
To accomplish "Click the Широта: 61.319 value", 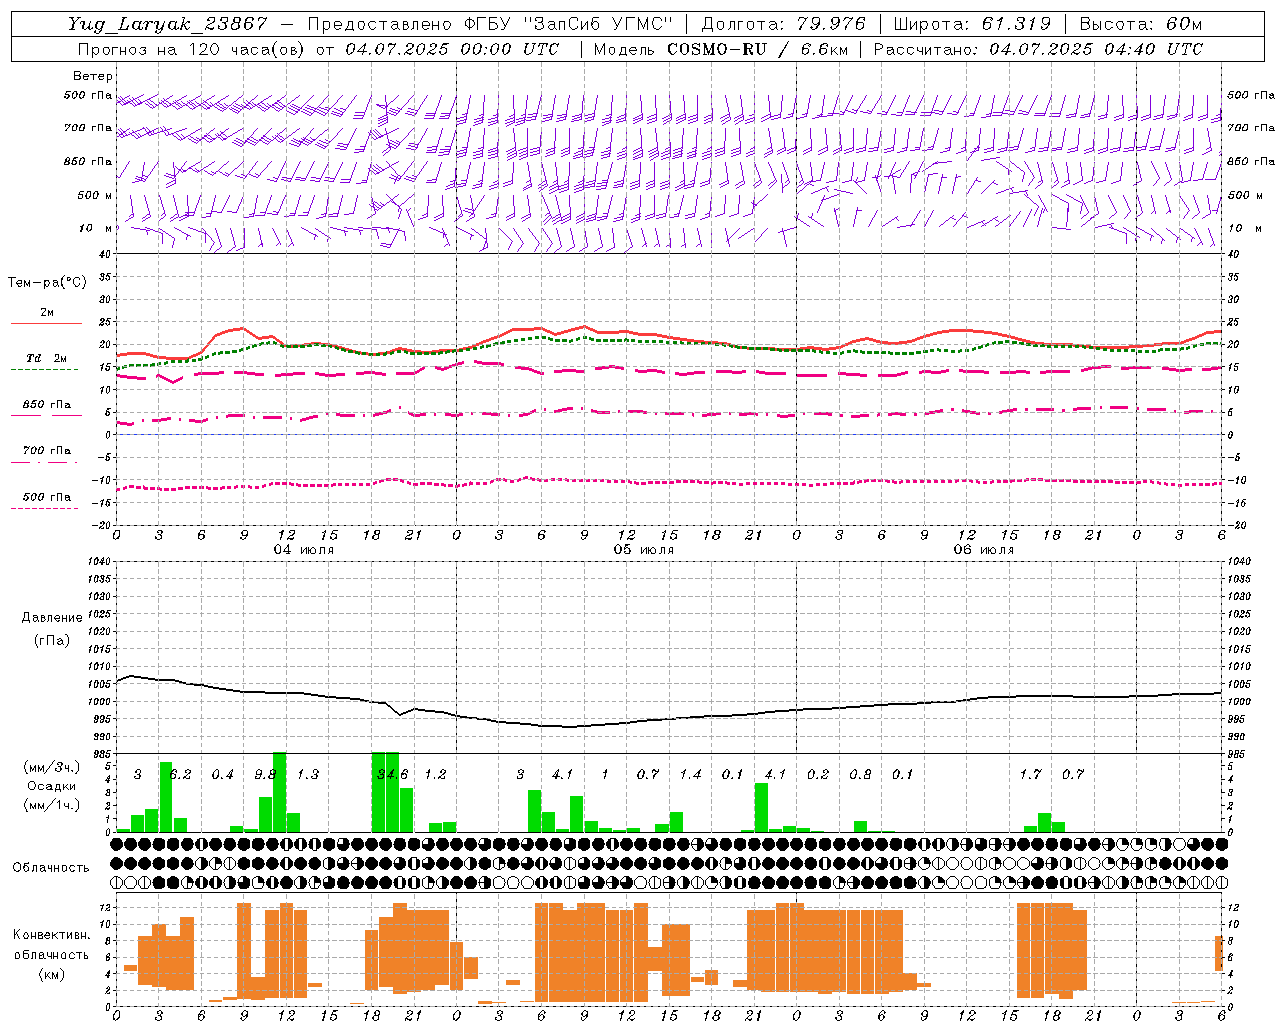I will click(972, 24).
